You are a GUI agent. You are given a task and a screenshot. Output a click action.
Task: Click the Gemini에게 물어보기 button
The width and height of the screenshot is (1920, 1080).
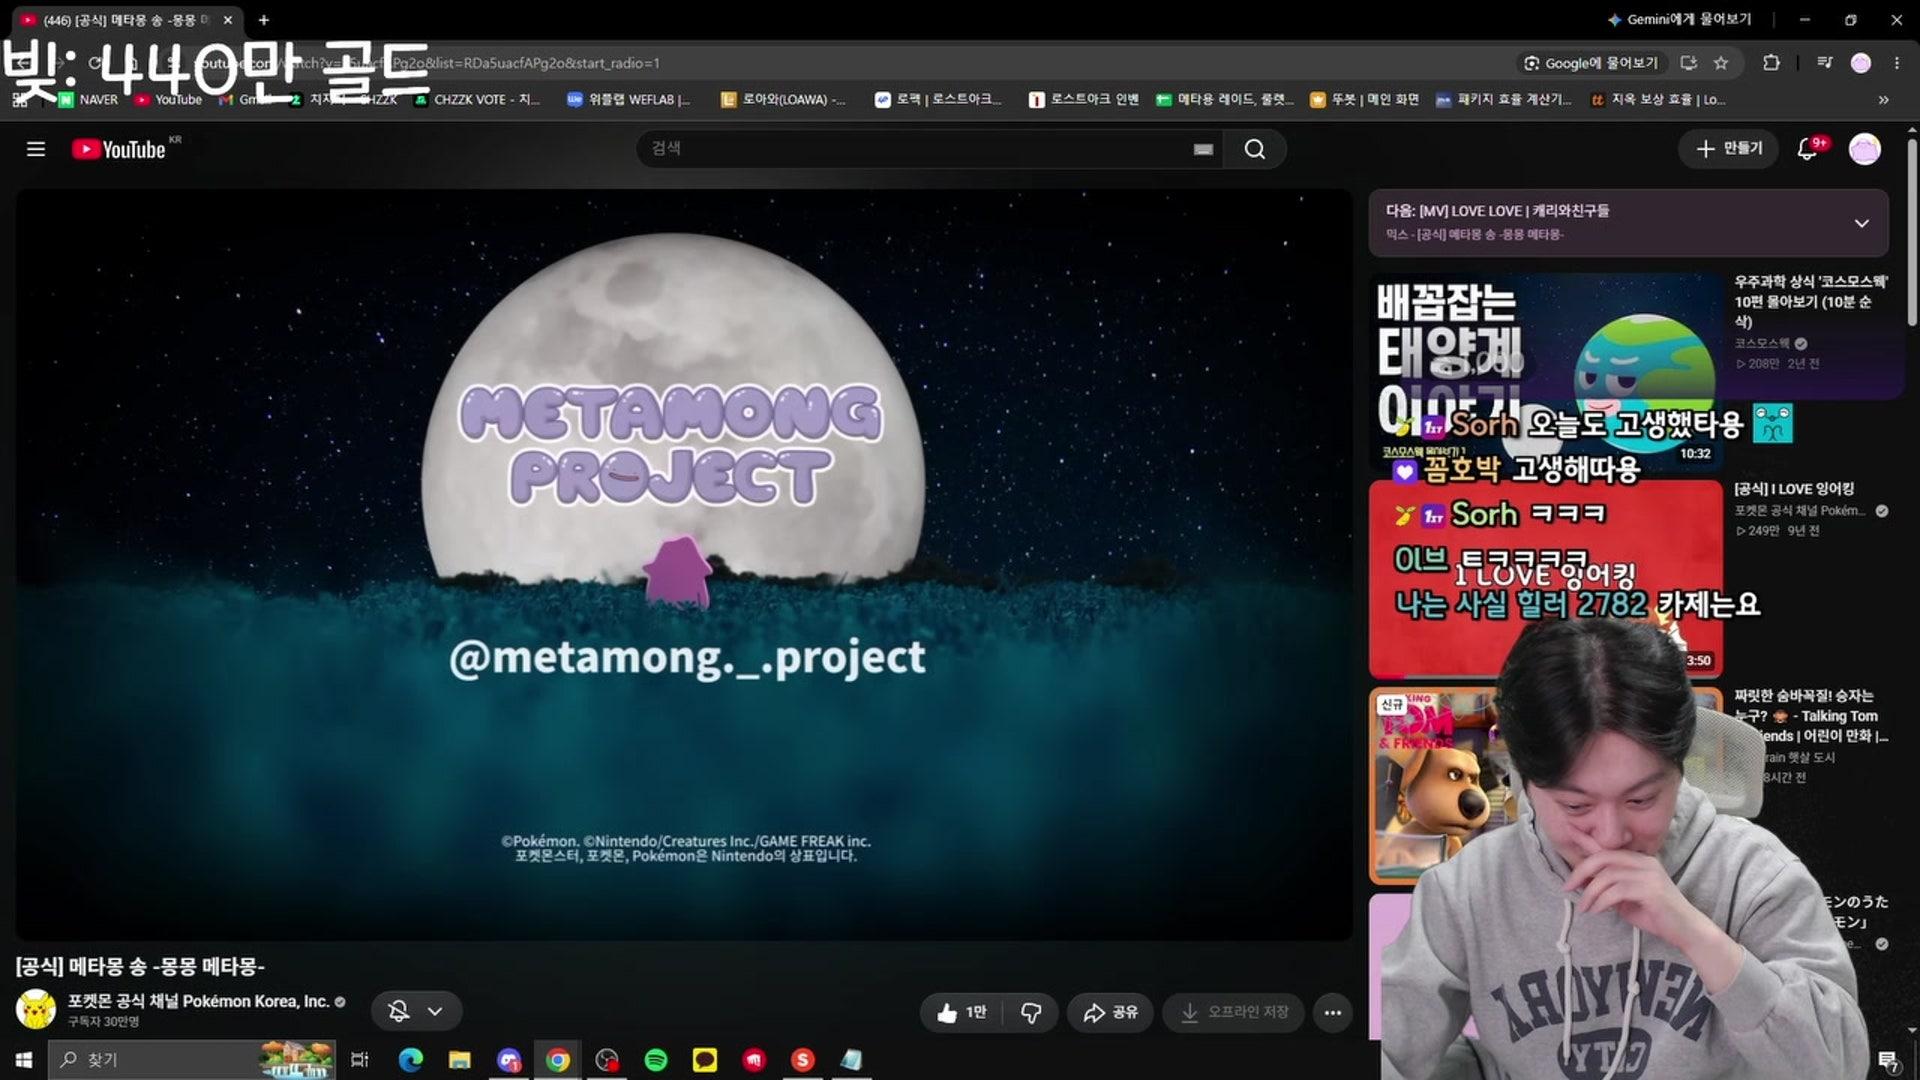click(1679, 19)
